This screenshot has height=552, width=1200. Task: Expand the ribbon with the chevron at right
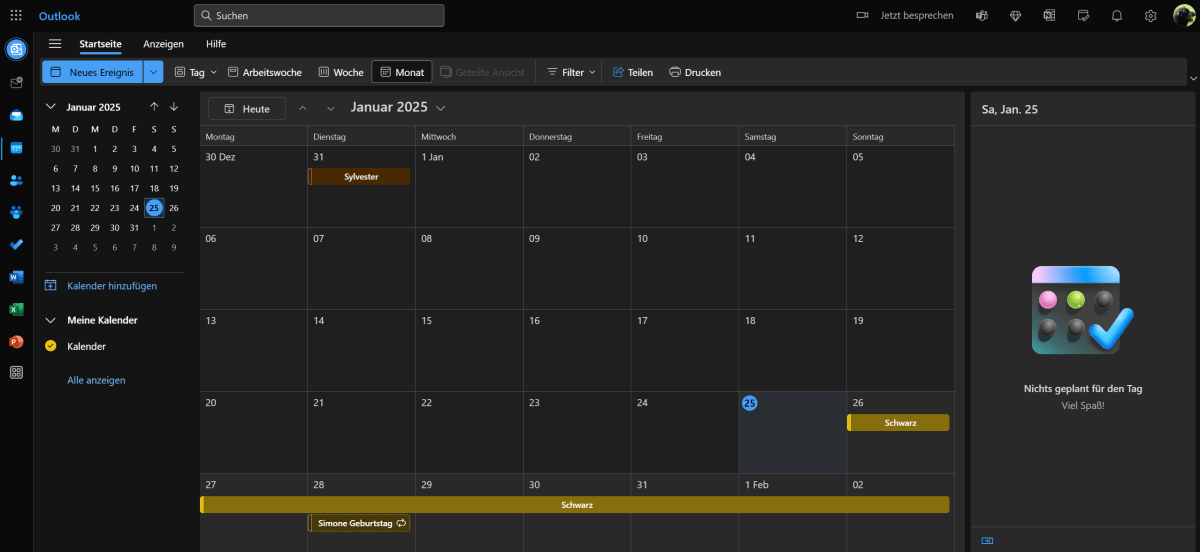1192,78
